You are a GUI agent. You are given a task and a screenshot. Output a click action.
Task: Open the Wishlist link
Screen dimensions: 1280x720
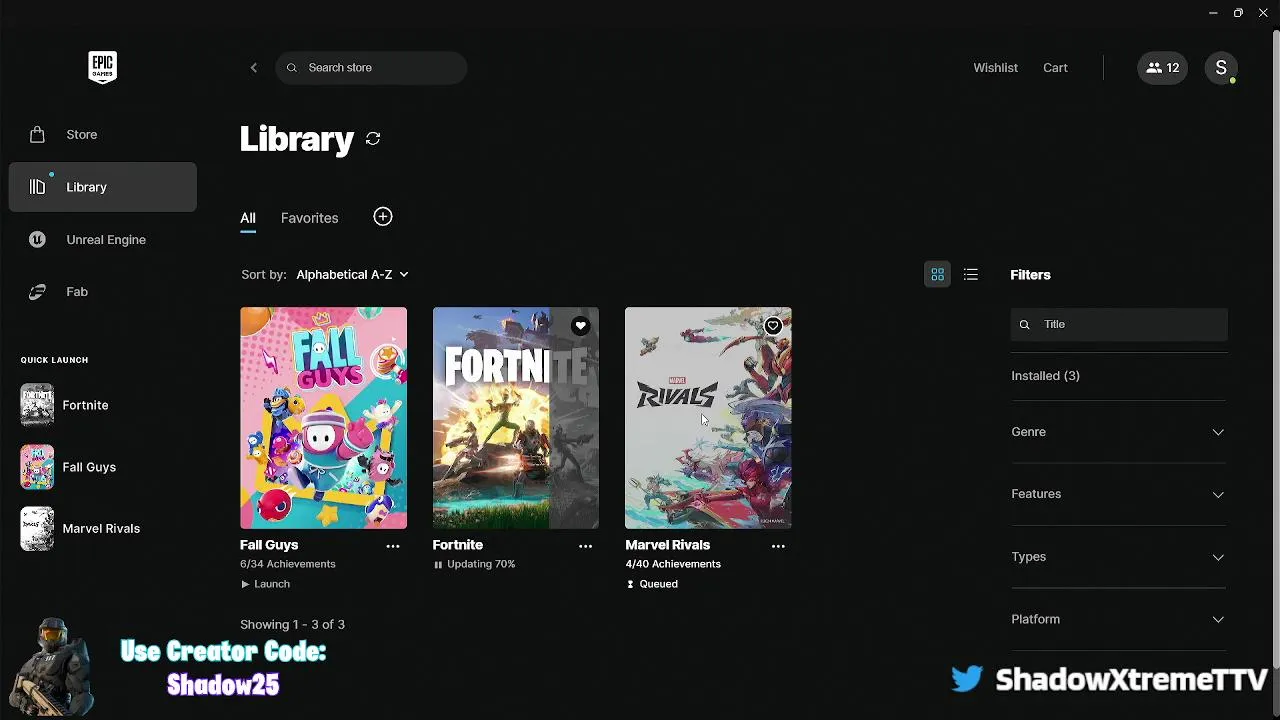(x=995, y=68)
